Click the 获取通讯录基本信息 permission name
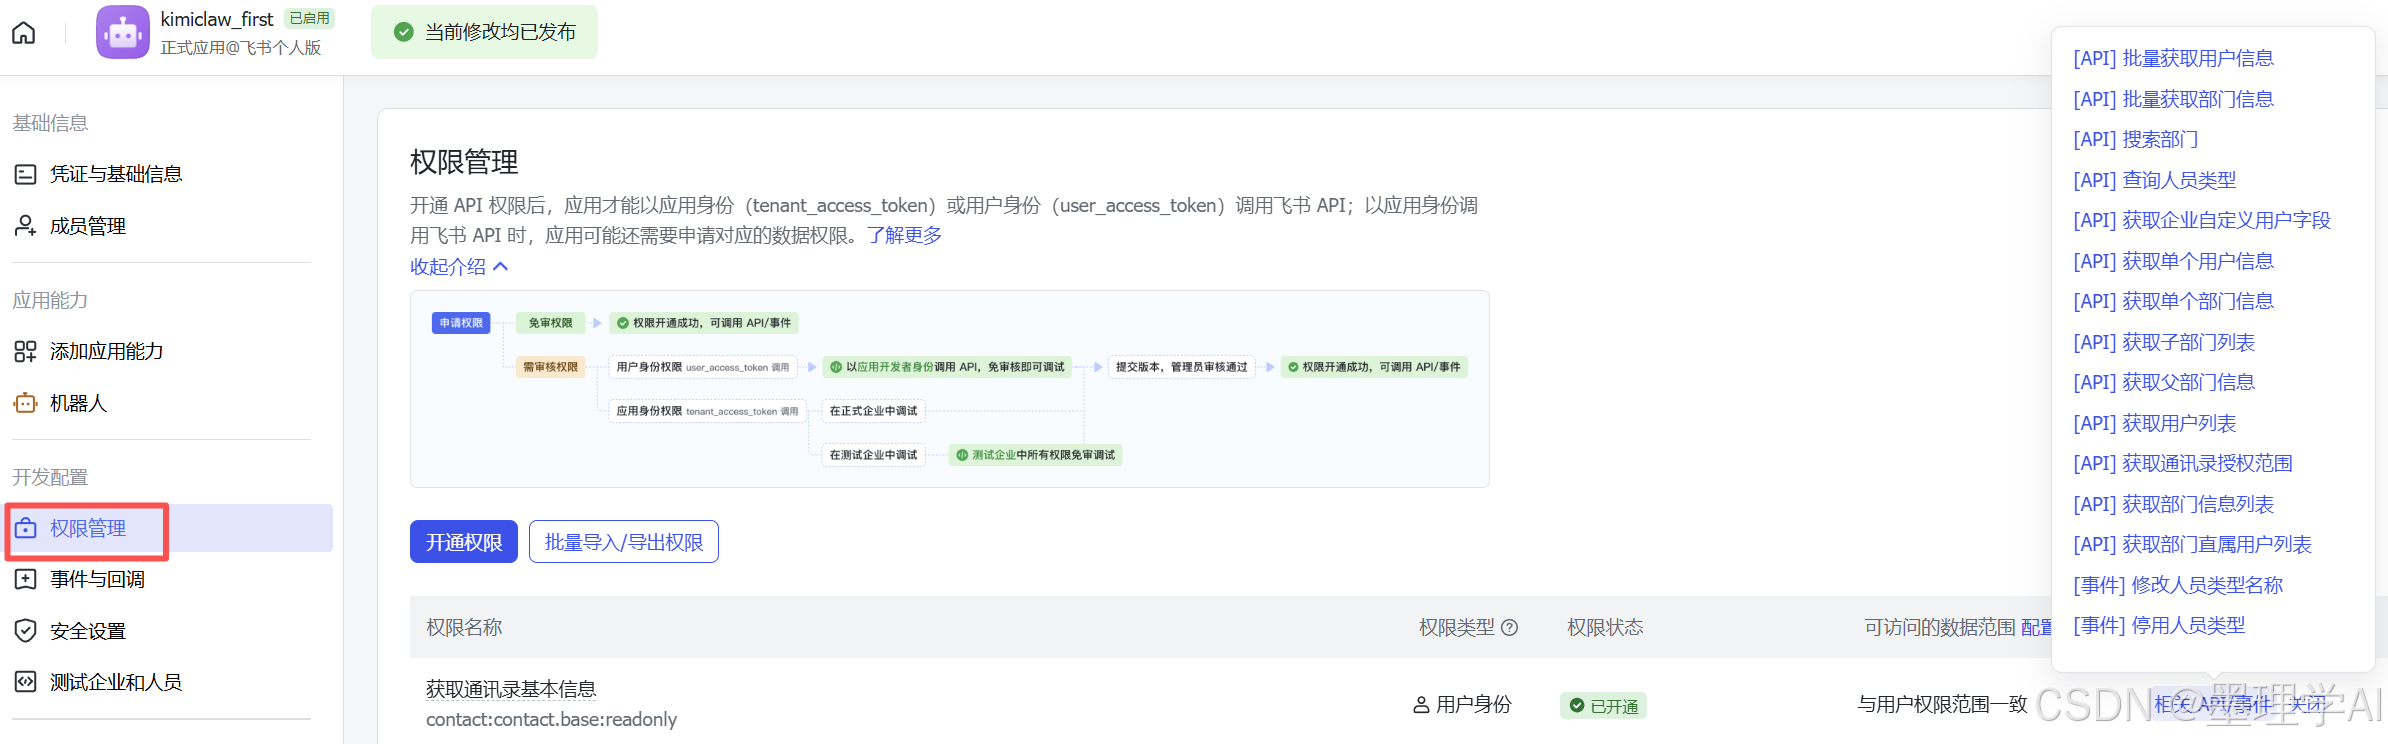The image size is (2388, 744). point(511,689)
